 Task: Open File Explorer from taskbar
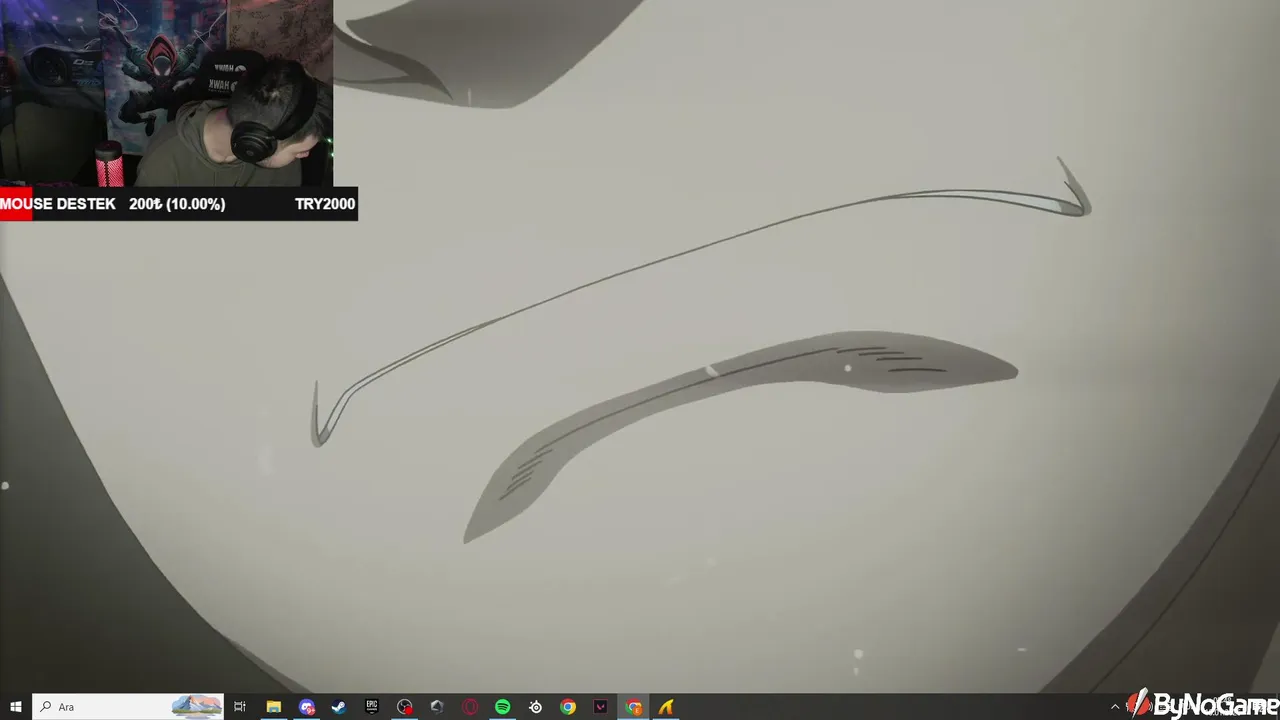pos(273,707)
